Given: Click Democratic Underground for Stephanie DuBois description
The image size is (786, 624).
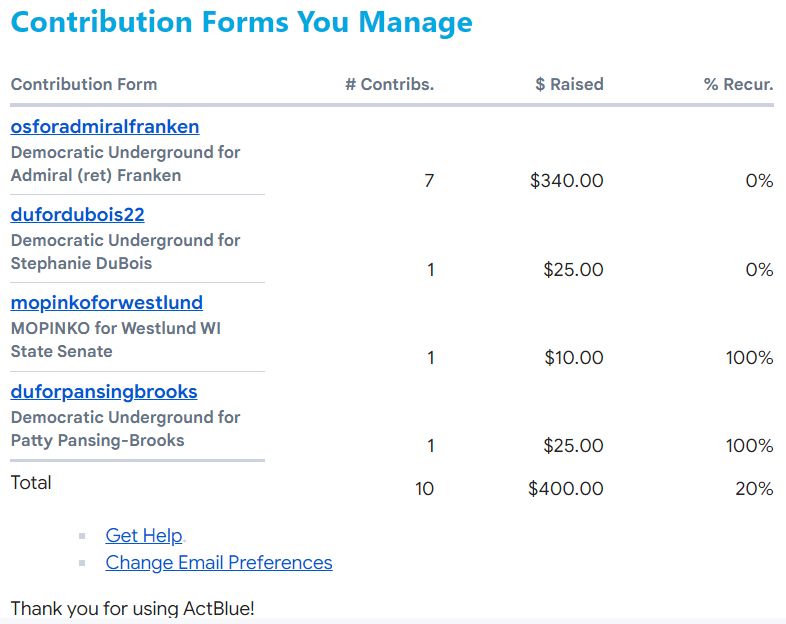Looking at the screenshot, I should tap(125, 252).
